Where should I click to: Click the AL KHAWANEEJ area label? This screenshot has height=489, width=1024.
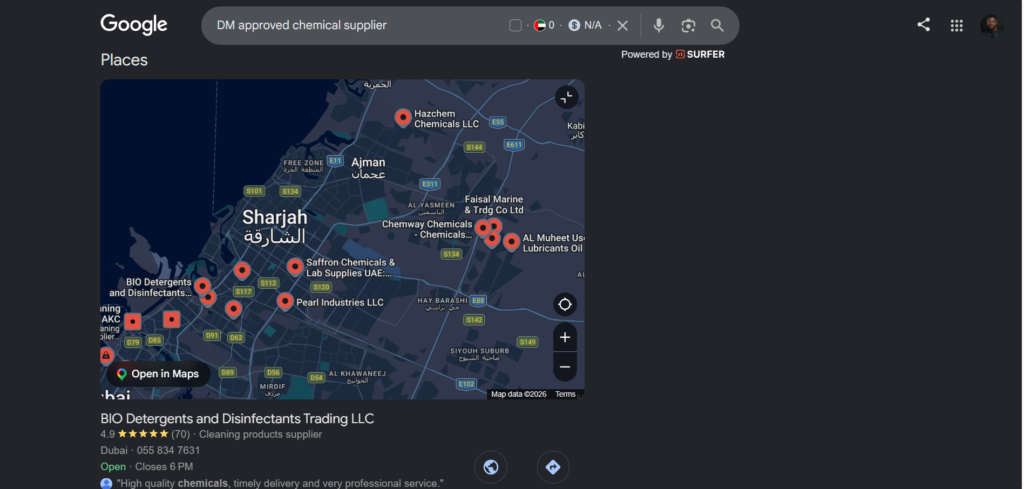coord(357,377)
